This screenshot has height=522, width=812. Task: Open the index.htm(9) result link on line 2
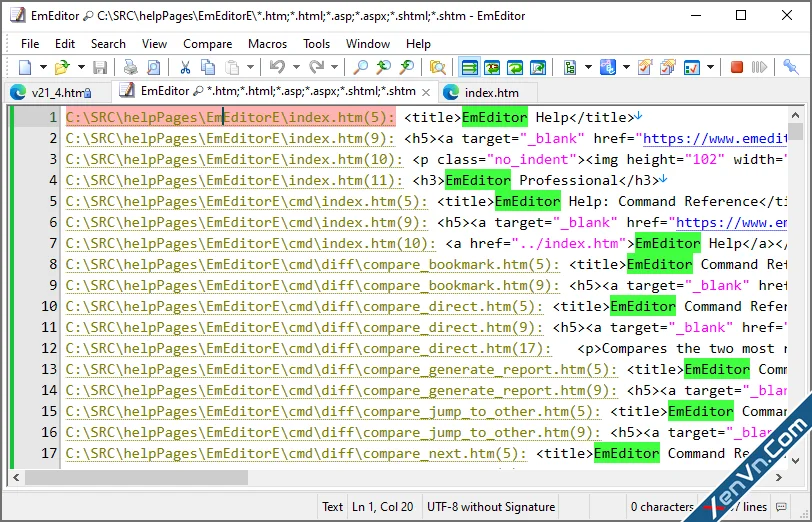pyautogui.click(x=229, y=139)
